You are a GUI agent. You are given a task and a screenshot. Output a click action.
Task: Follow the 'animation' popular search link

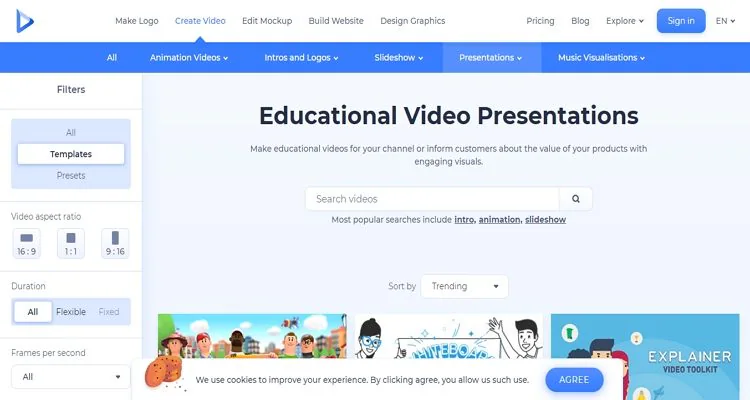coord(500,220)
